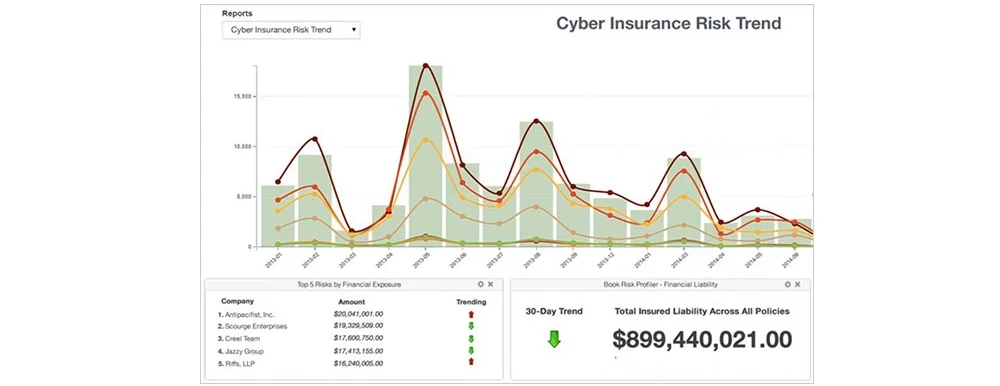Open settings gear of Book Risk Profiler panel

[788, 285]
